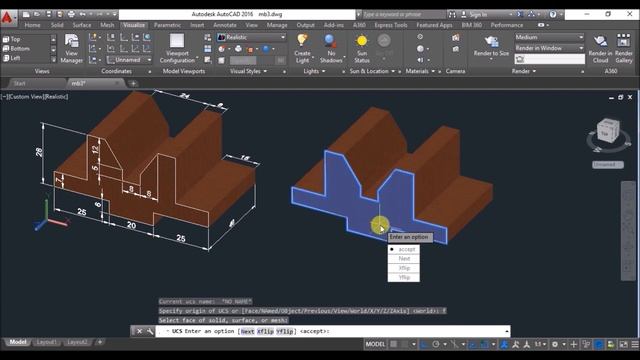Image resolution: width=640 pixels, height=360 pixels.
Task: Click Render to Size teapot icon
Action: tap(491, 42)
